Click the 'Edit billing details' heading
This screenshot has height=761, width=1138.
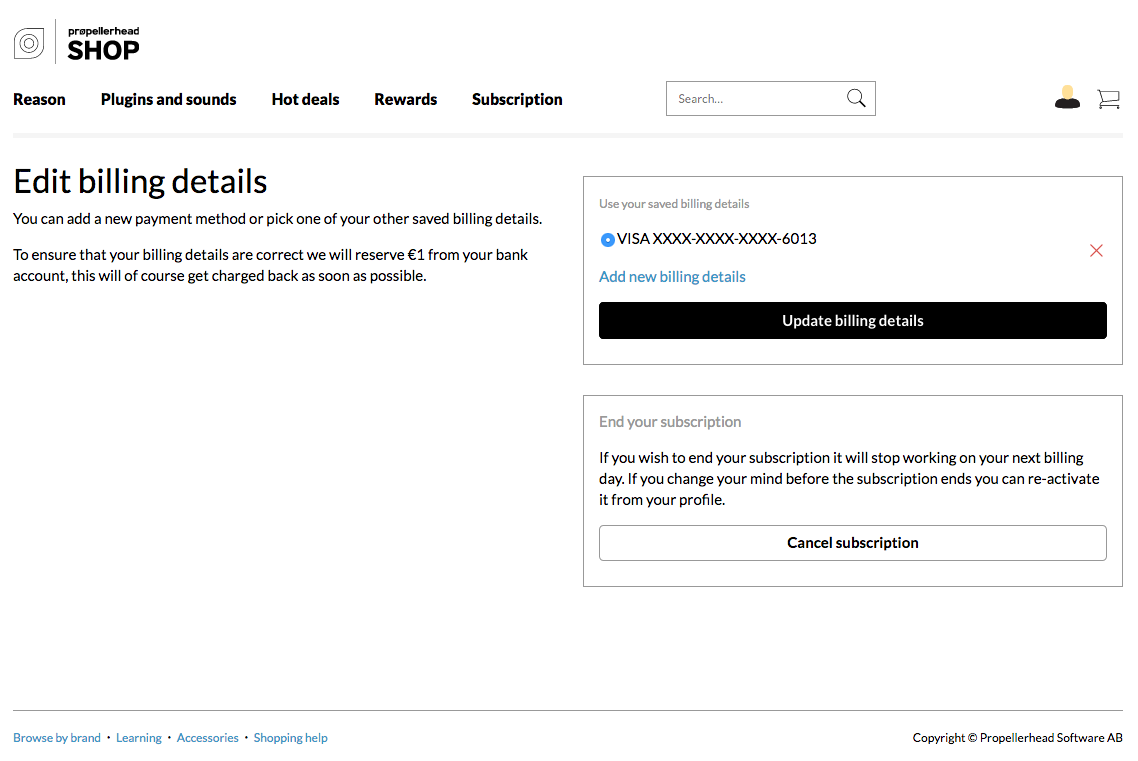140,181
